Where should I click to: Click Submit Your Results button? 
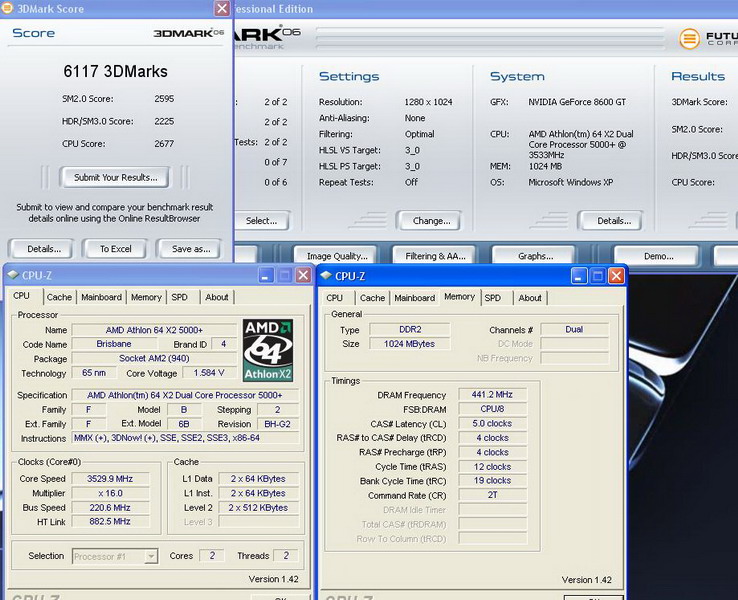pyautogui.click(x=115, y=177)
